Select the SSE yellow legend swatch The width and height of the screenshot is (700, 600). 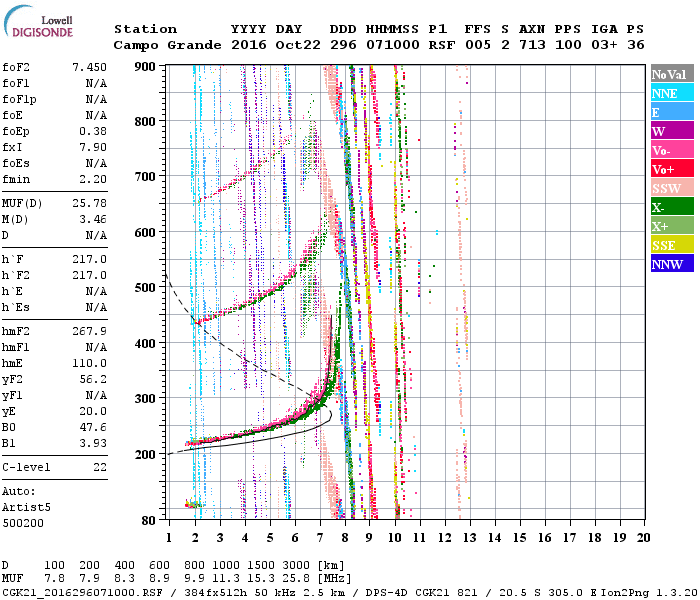tap(672, 244)
